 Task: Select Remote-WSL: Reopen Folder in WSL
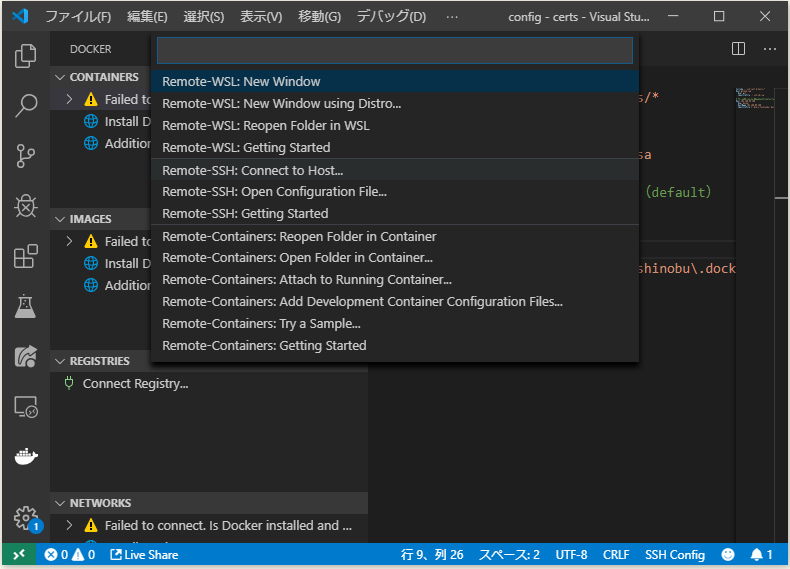click(395, 125)
